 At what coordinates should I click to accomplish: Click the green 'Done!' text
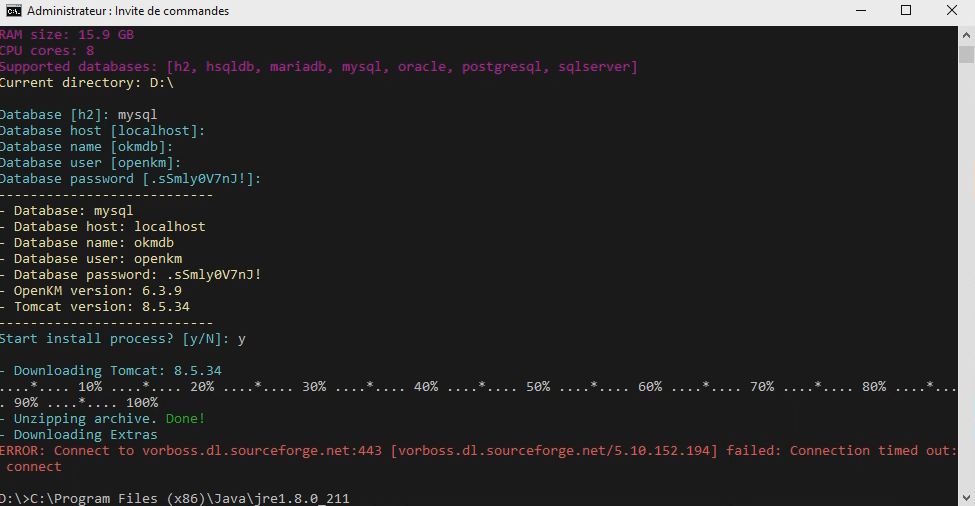(x=185, y=419)
